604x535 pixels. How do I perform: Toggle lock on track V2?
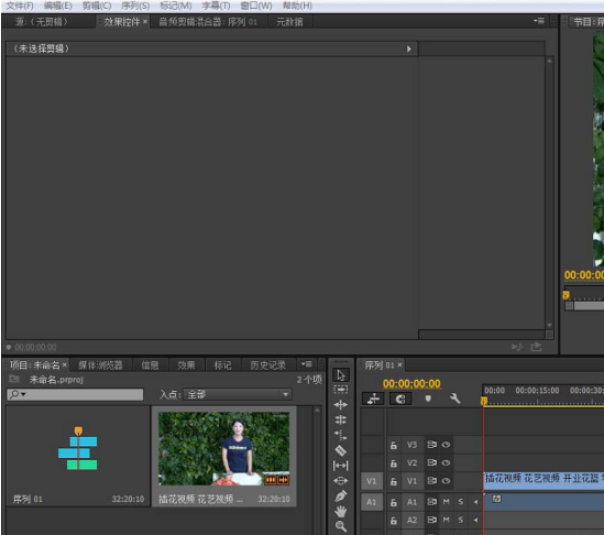coord(393,463)
